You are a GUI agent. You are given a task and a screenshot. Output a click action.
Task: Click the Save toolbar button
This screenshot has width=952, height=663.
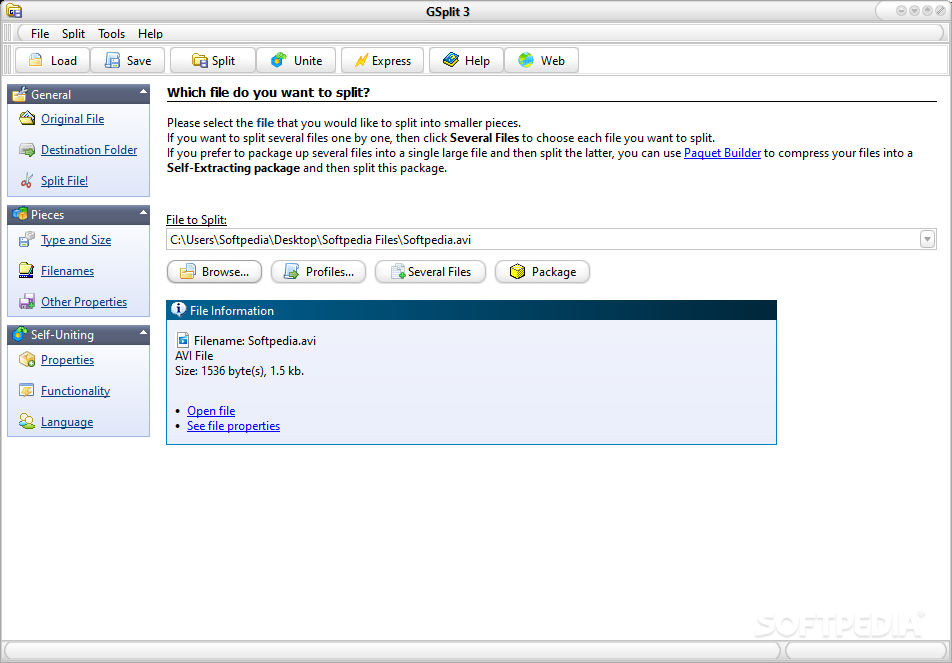point(128,60)
